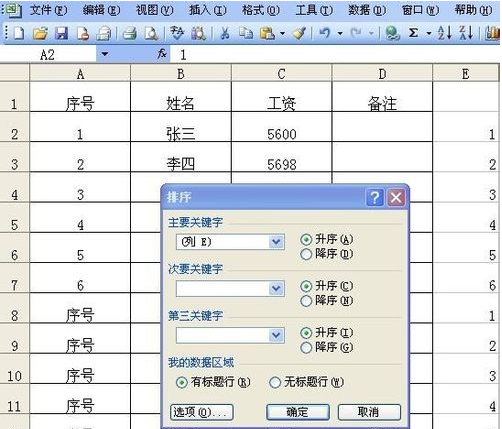Select column C header
This screenshot has height=429, width=502.
point(281,73)
